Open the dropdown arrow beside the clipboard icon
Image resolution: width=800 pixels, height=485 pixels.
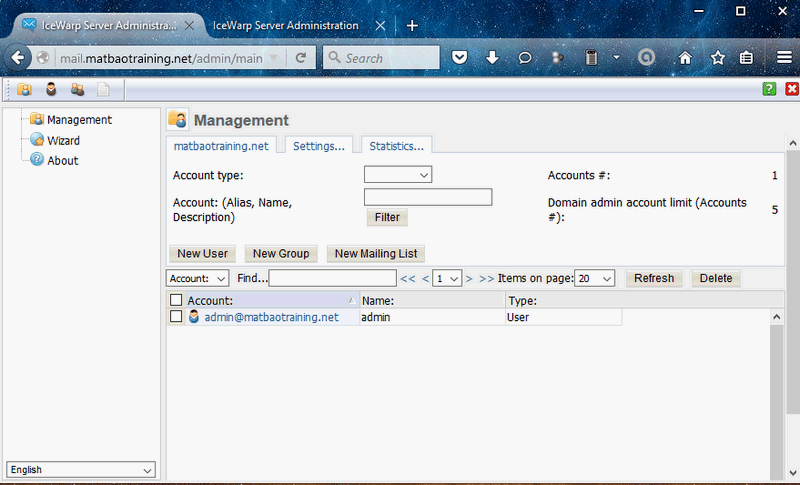coord(616,57)
